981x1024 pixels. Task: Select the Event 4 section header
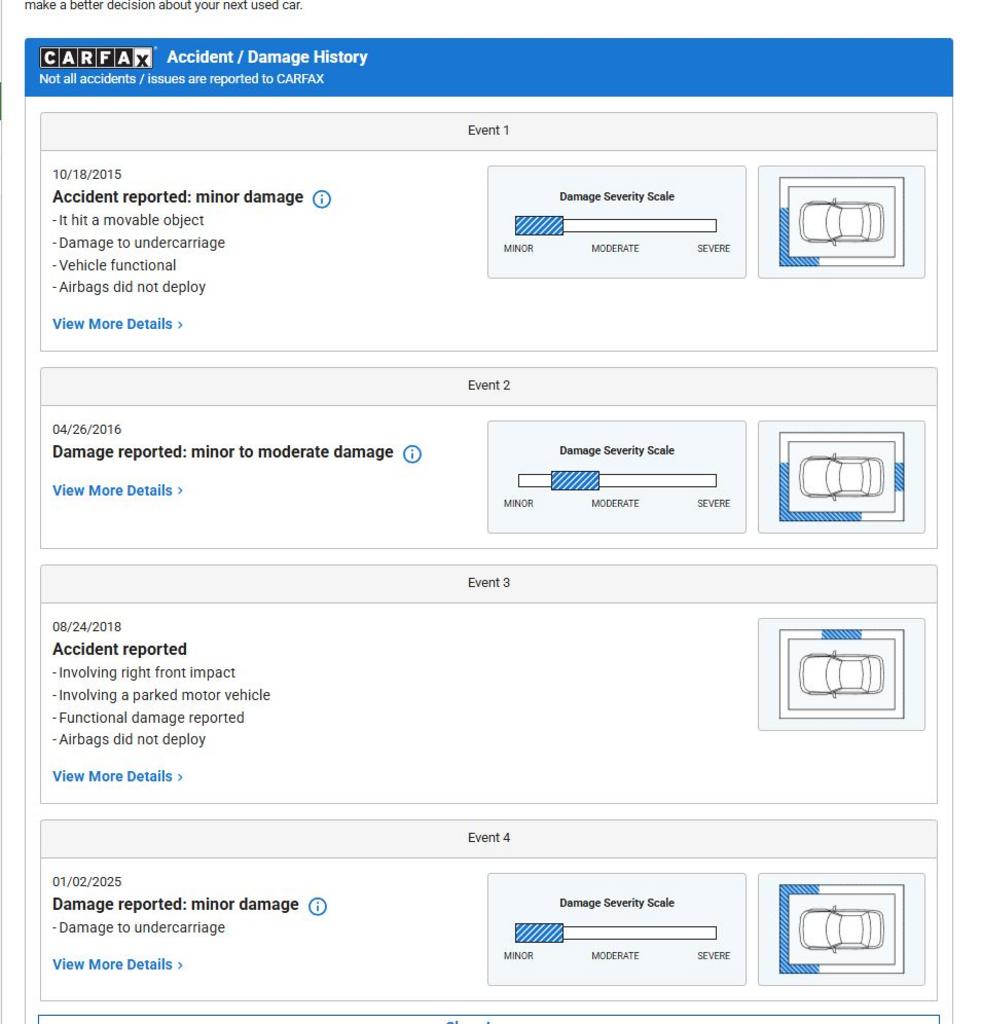click(x=488, y=838)
